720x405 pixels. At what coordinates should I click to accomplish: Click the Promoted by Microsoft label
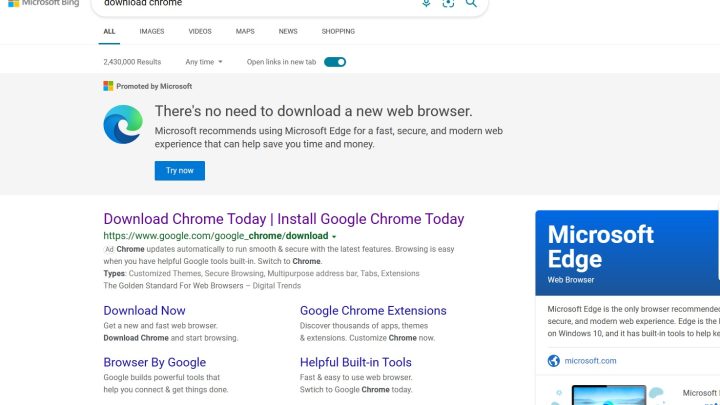point(154,86)
